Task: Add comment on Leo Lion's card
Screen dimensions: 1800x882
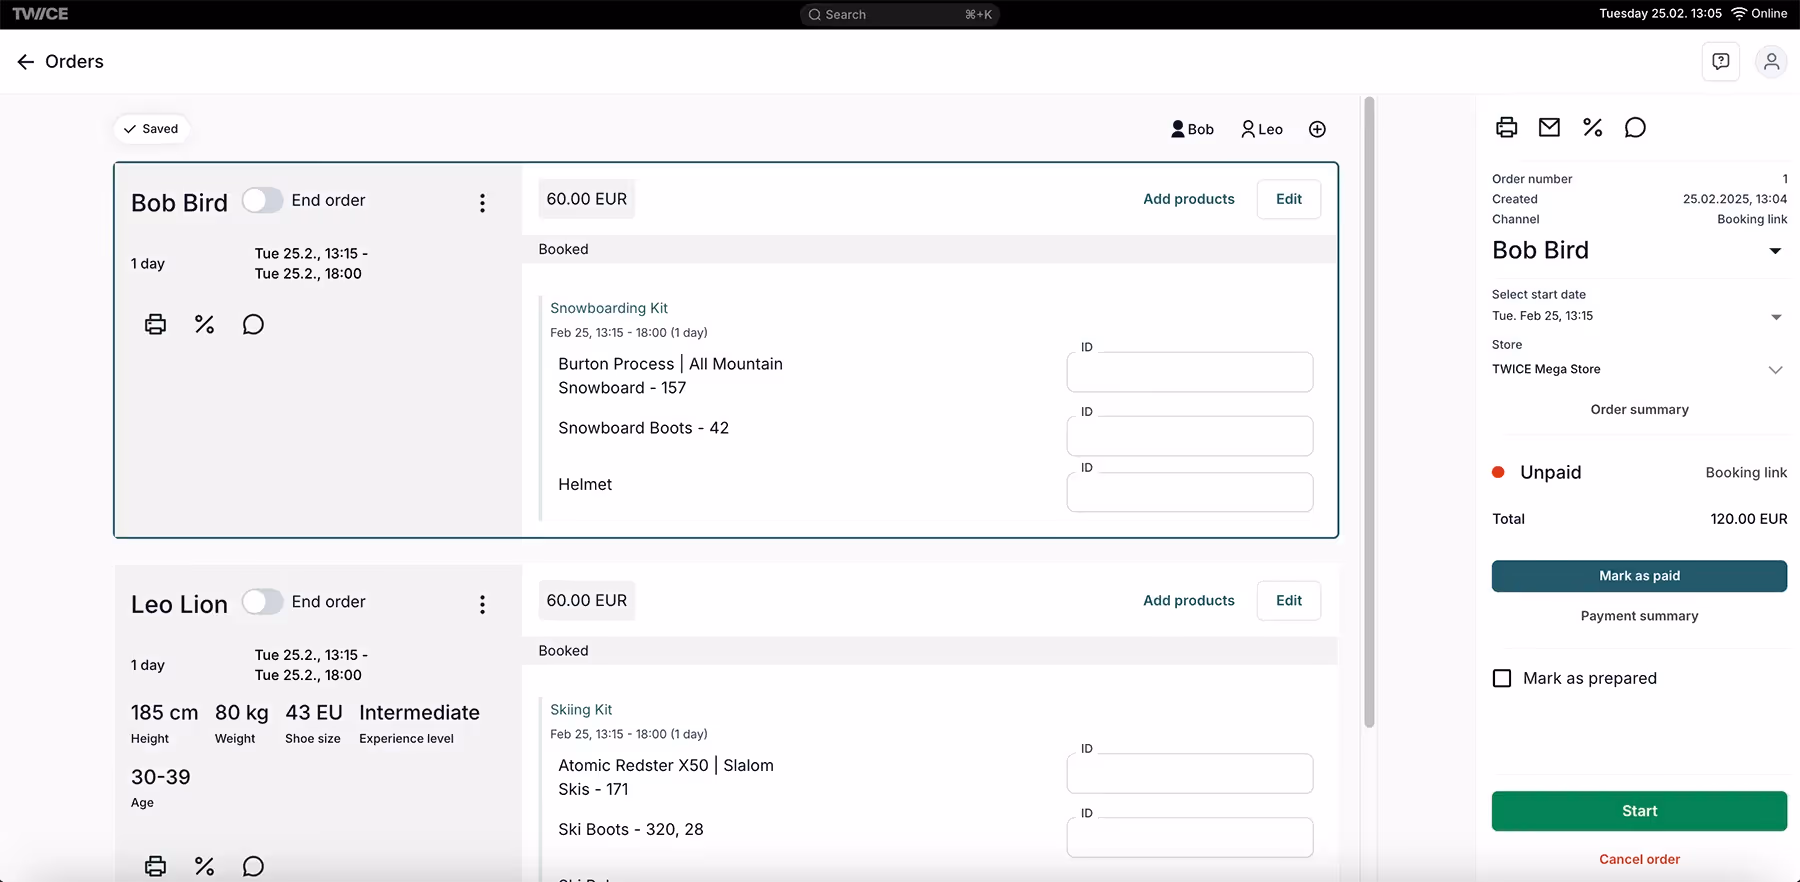Action: [253, 866]
